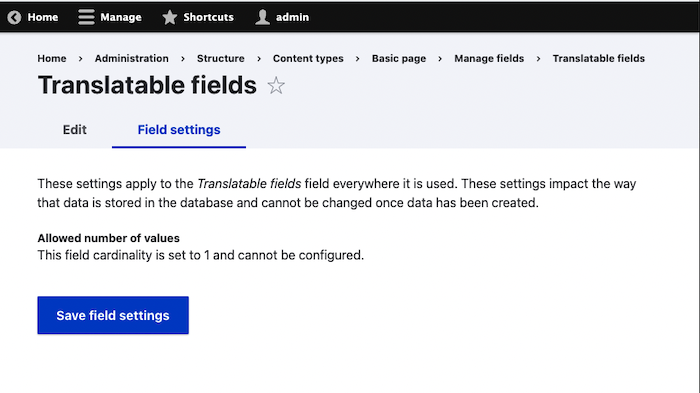This screenshot has width=700, height=393.
Task: Navigate to Structure breadcrumb
Action: click(221, 59)
